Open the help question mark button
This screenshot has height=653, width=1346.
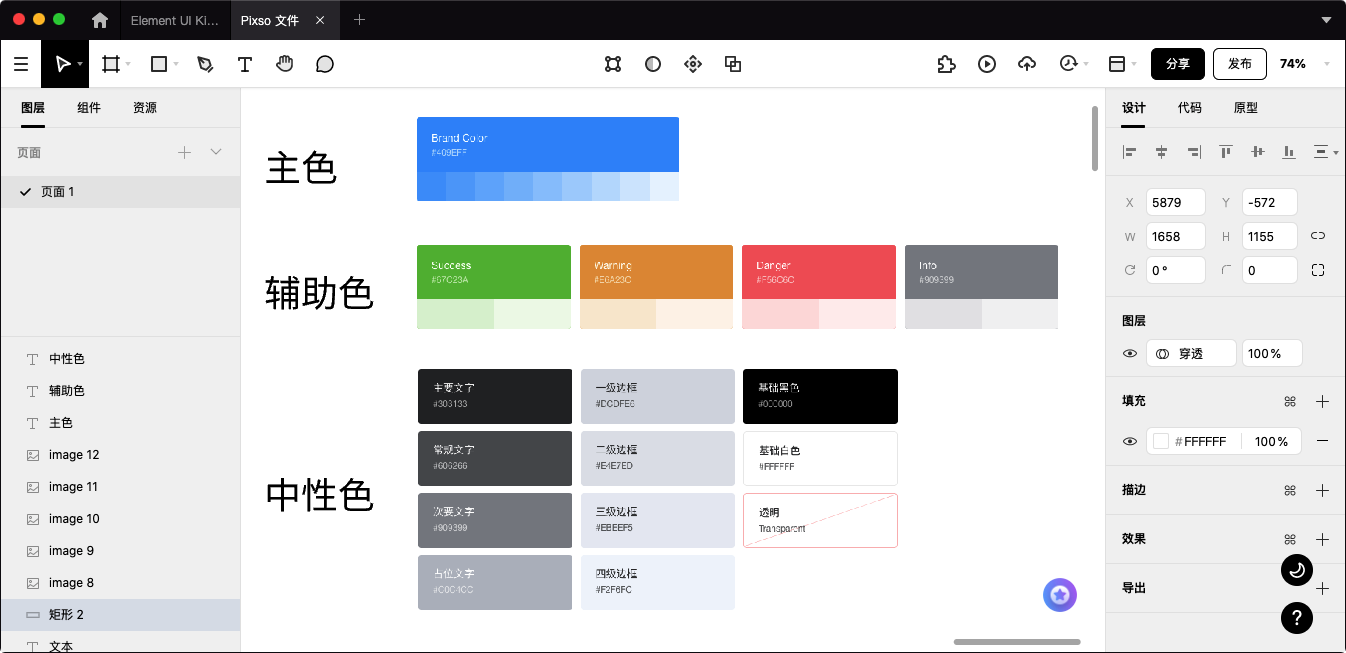click(x=1297, y=617)
